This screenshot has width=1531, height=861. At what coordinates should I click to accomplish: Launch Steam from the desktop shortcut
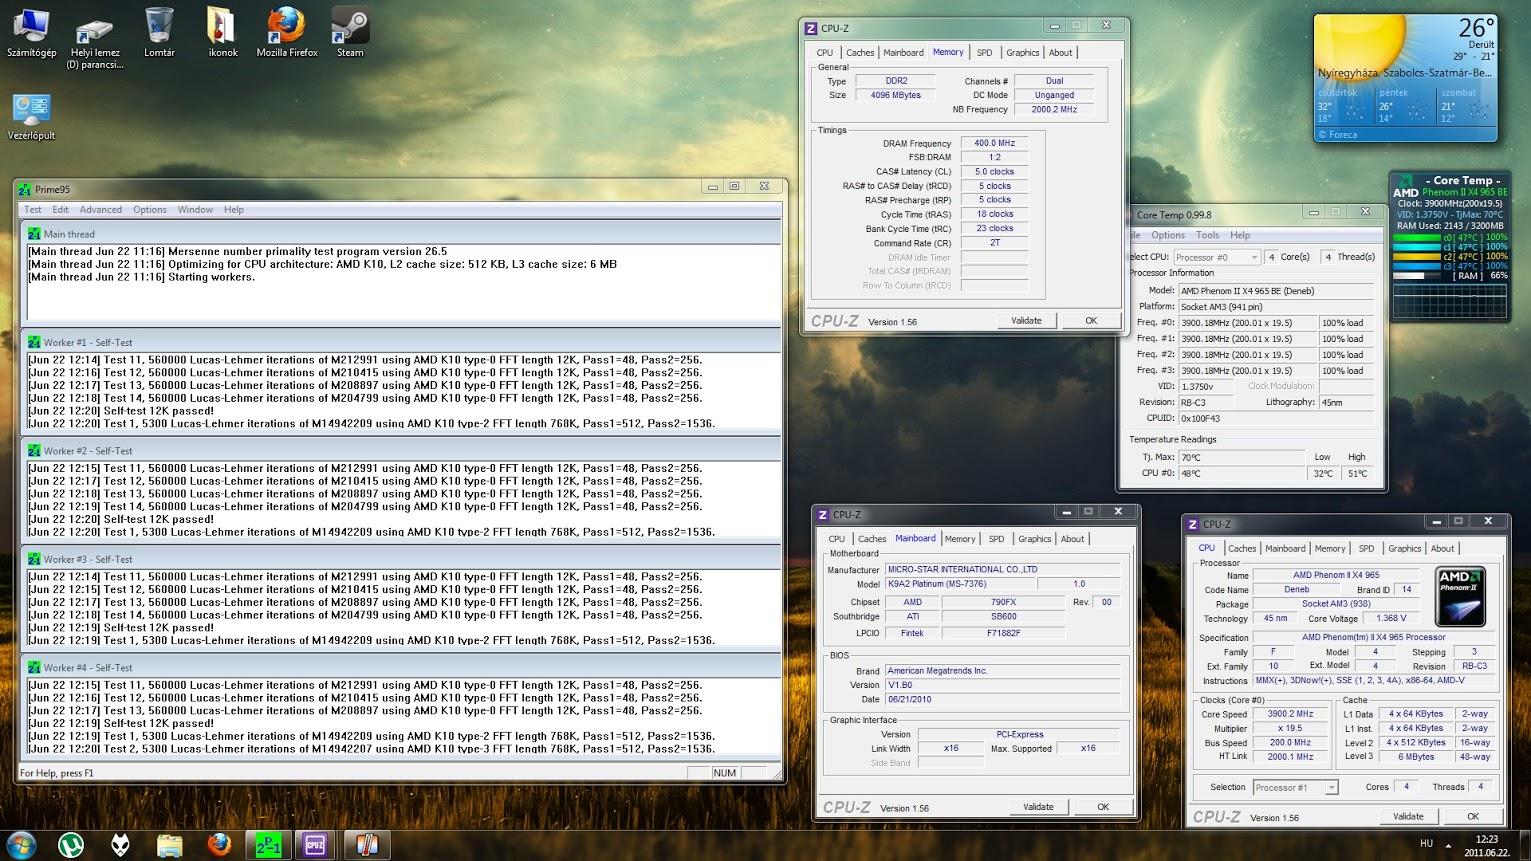(x=350, y=33)
